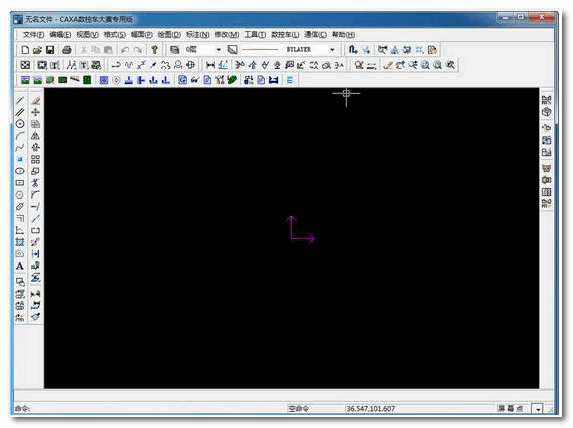Click the pan crosshair-circle icon in second toolbar row
Viewport: 573px width, 428px height.
pos(190,65)
